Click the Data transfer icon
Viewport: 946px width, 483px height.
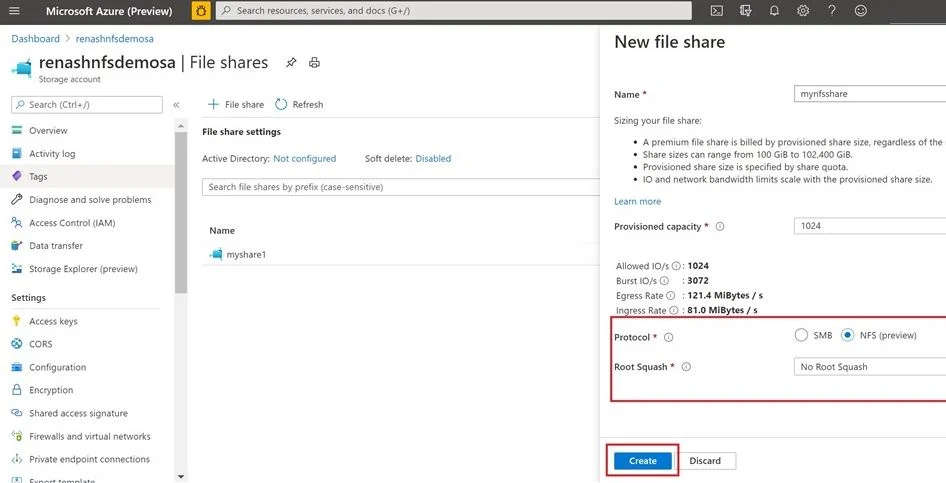[17, 245]
